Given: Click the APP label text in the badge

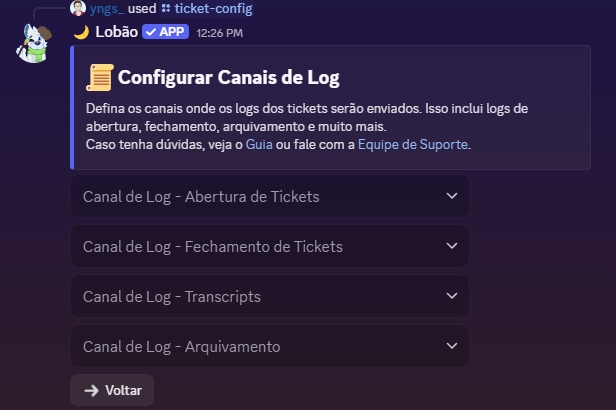Looking at the screenshot, I should pyautogui.click(x=171, y=32).
